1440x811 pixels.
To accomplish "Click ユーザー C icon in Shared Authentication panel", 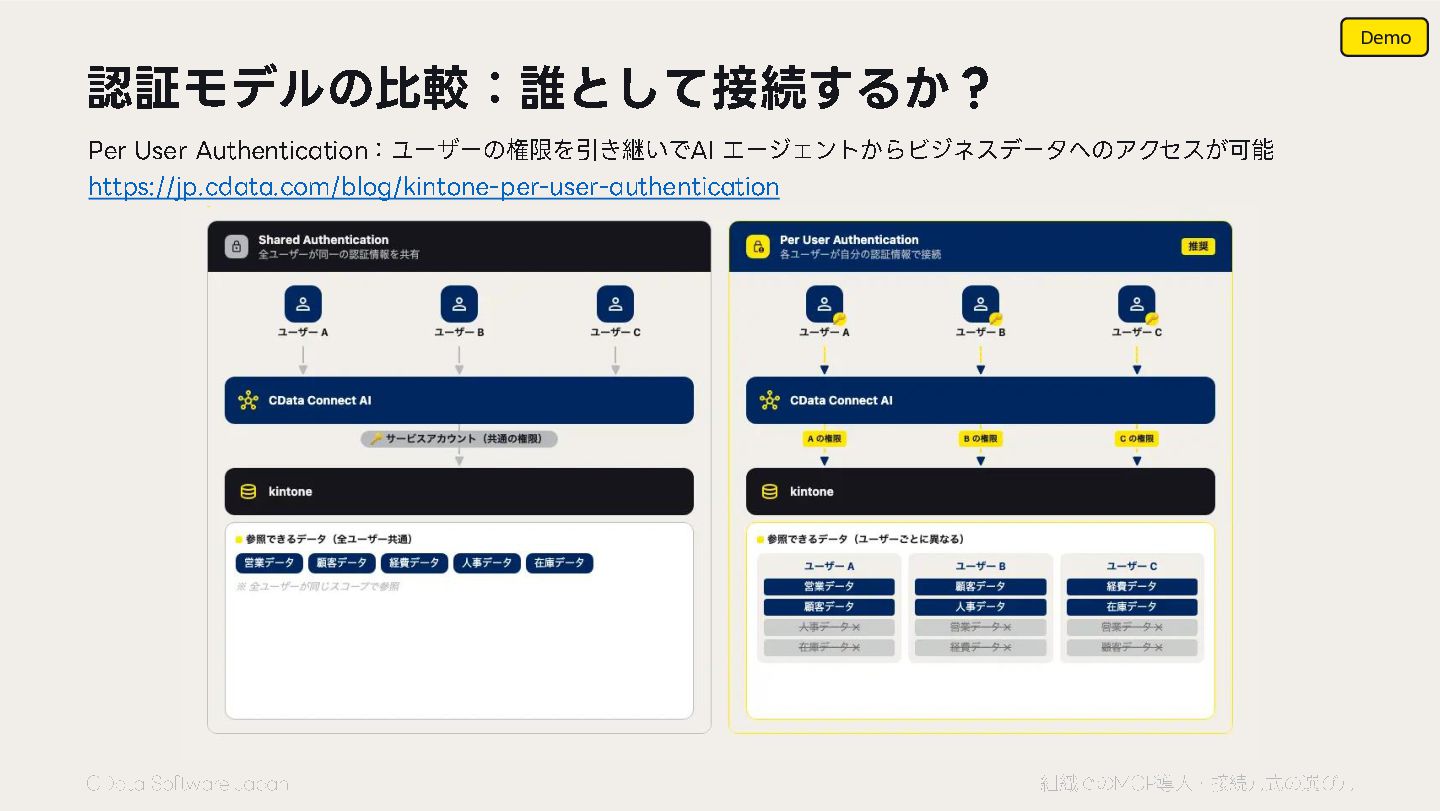I will click(x=615, y=304).
